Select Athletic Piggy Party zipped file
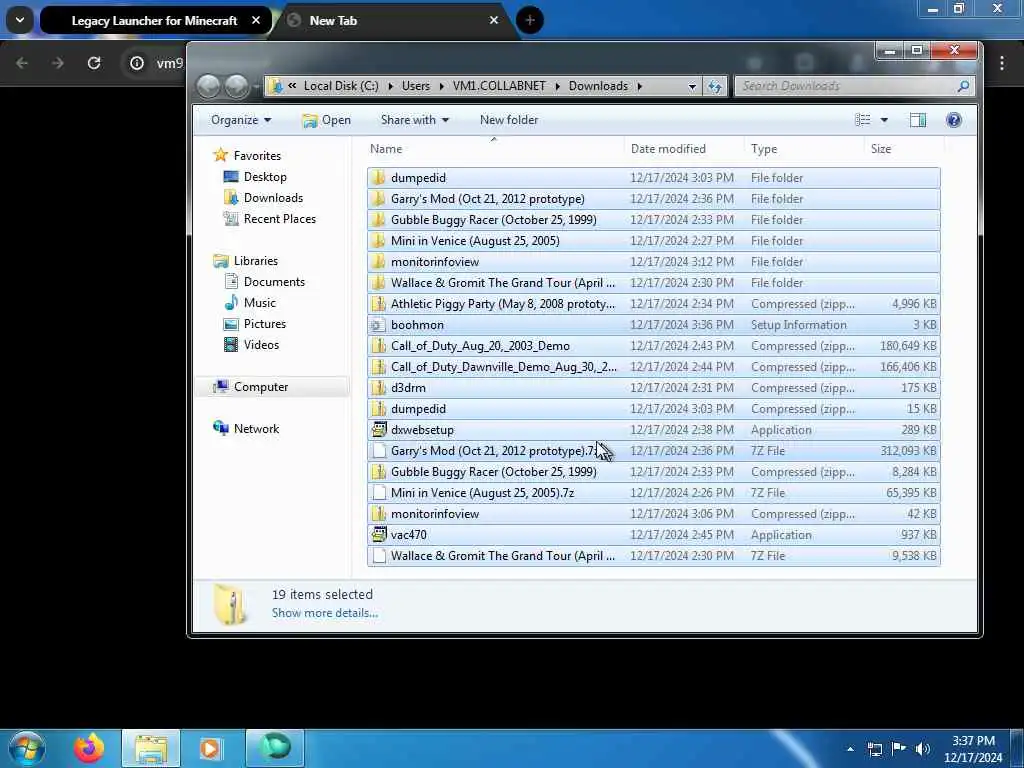Viewport: 1024px width, 768px height. (654, 304)
